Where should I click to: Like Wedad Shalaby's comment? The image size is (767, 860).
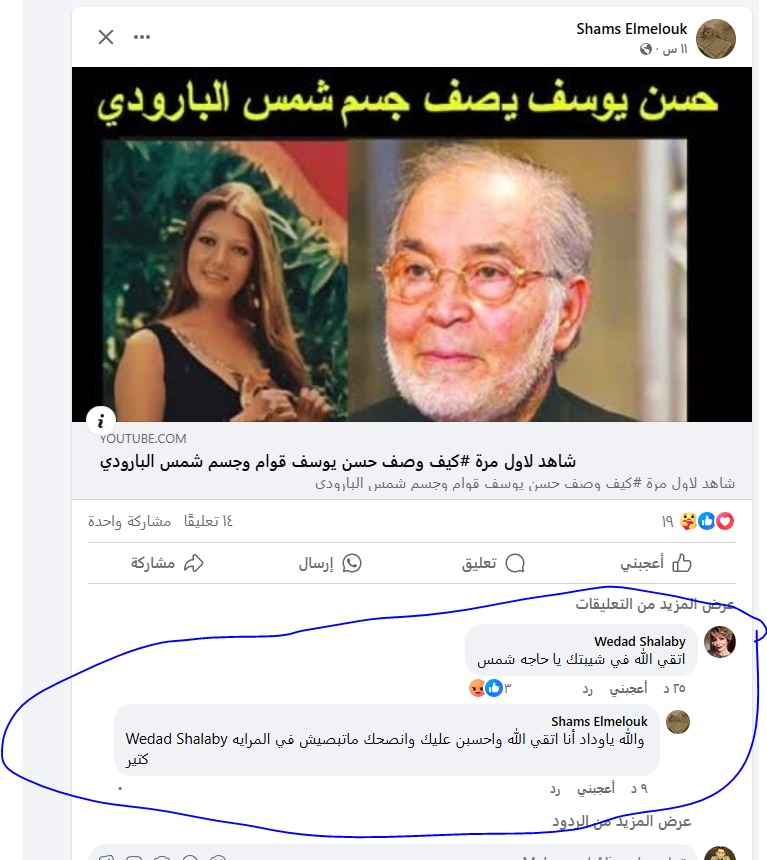click(628, 688)
